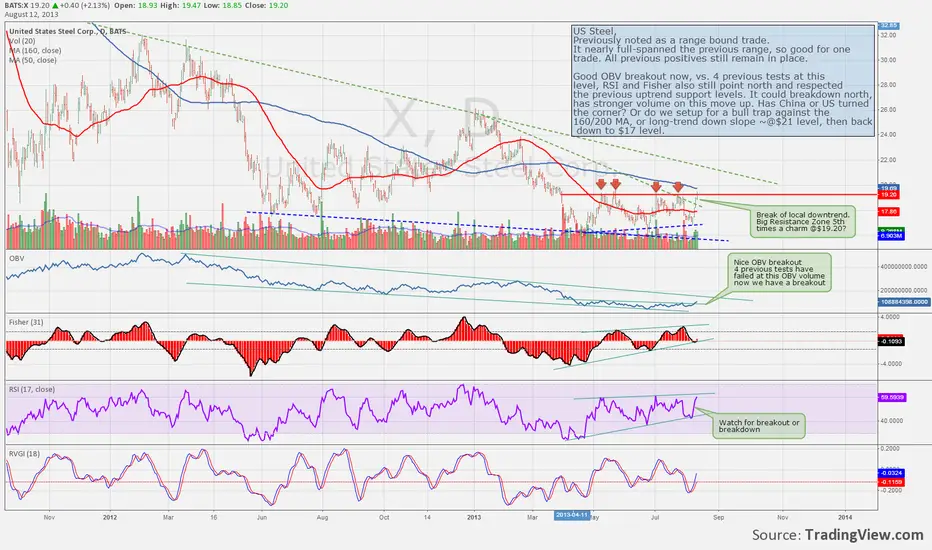The image size is (932, 550).
Task: Click the 30.00 price axis tick
Action: click(x=888, y=60)
